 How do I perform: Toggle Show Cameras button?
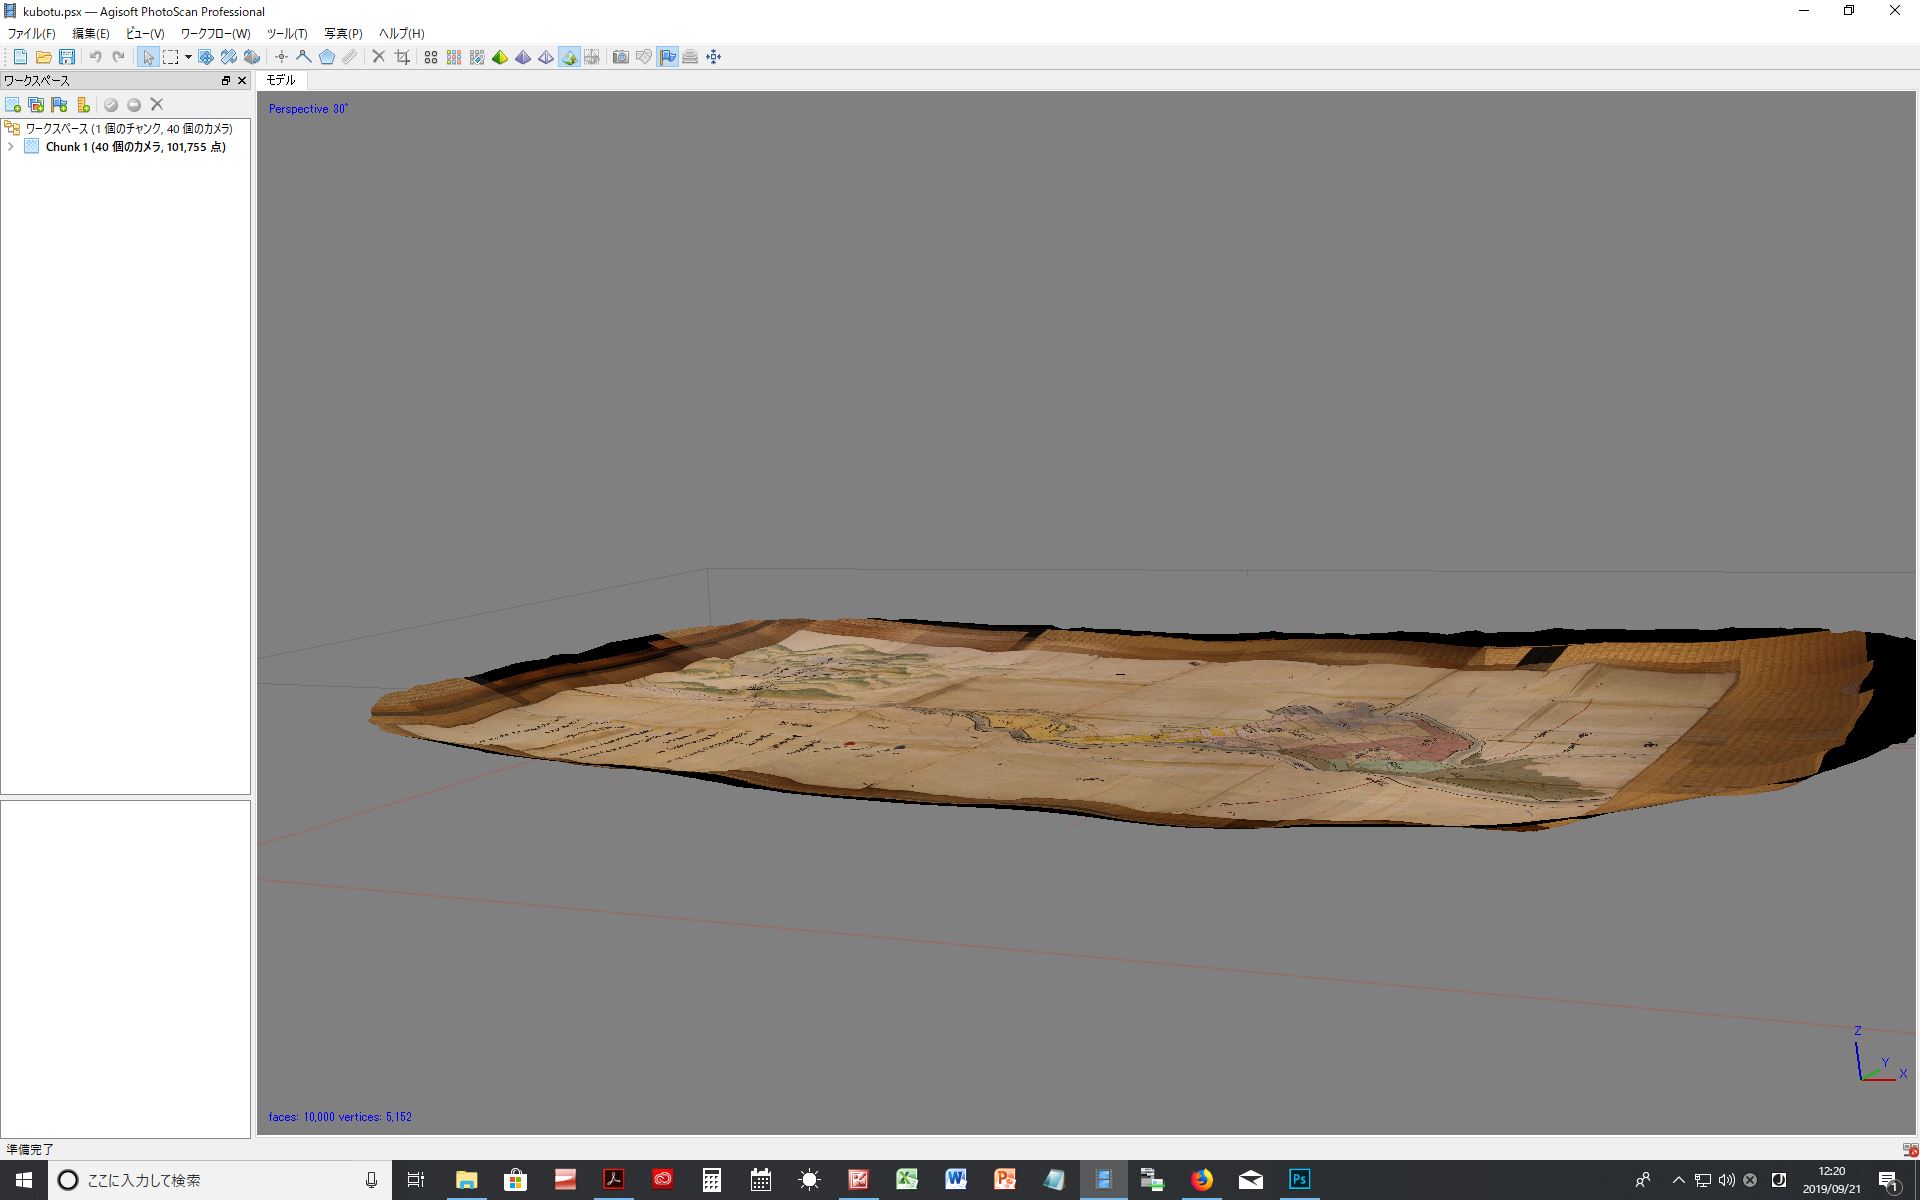point(620,57)
